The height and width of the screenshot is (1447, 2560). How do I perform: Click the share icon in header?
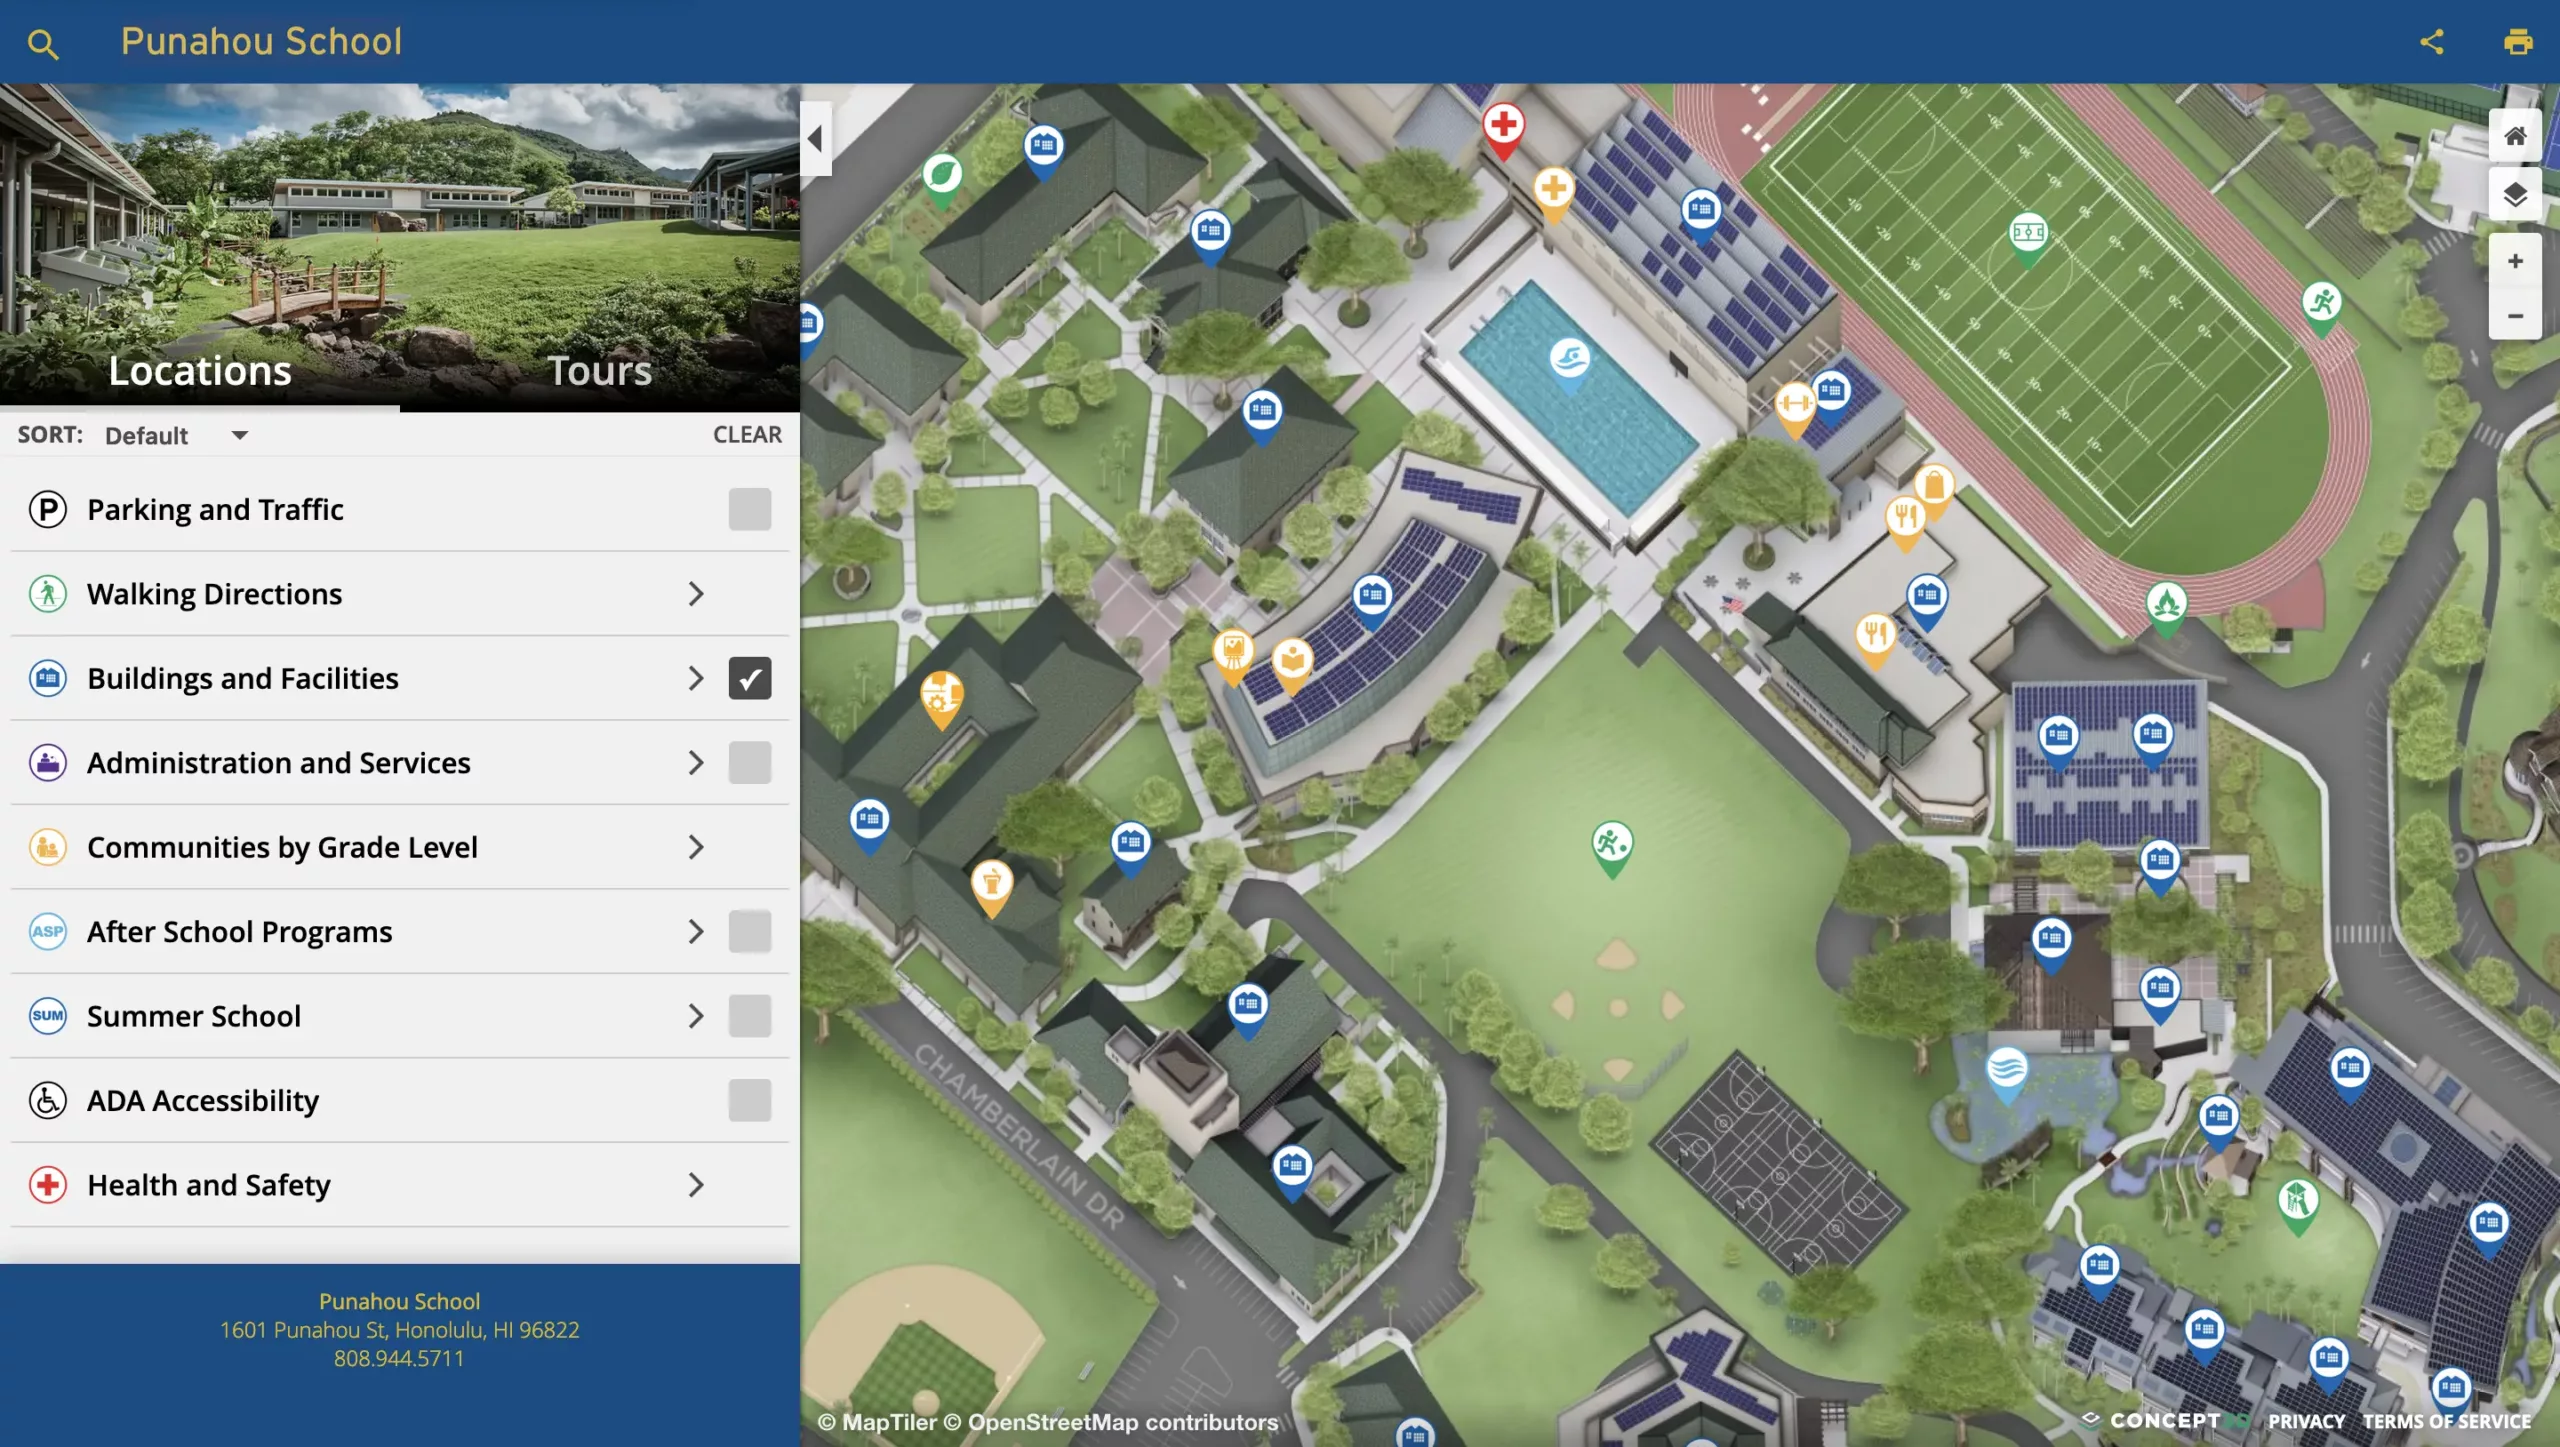point(2431,42)
